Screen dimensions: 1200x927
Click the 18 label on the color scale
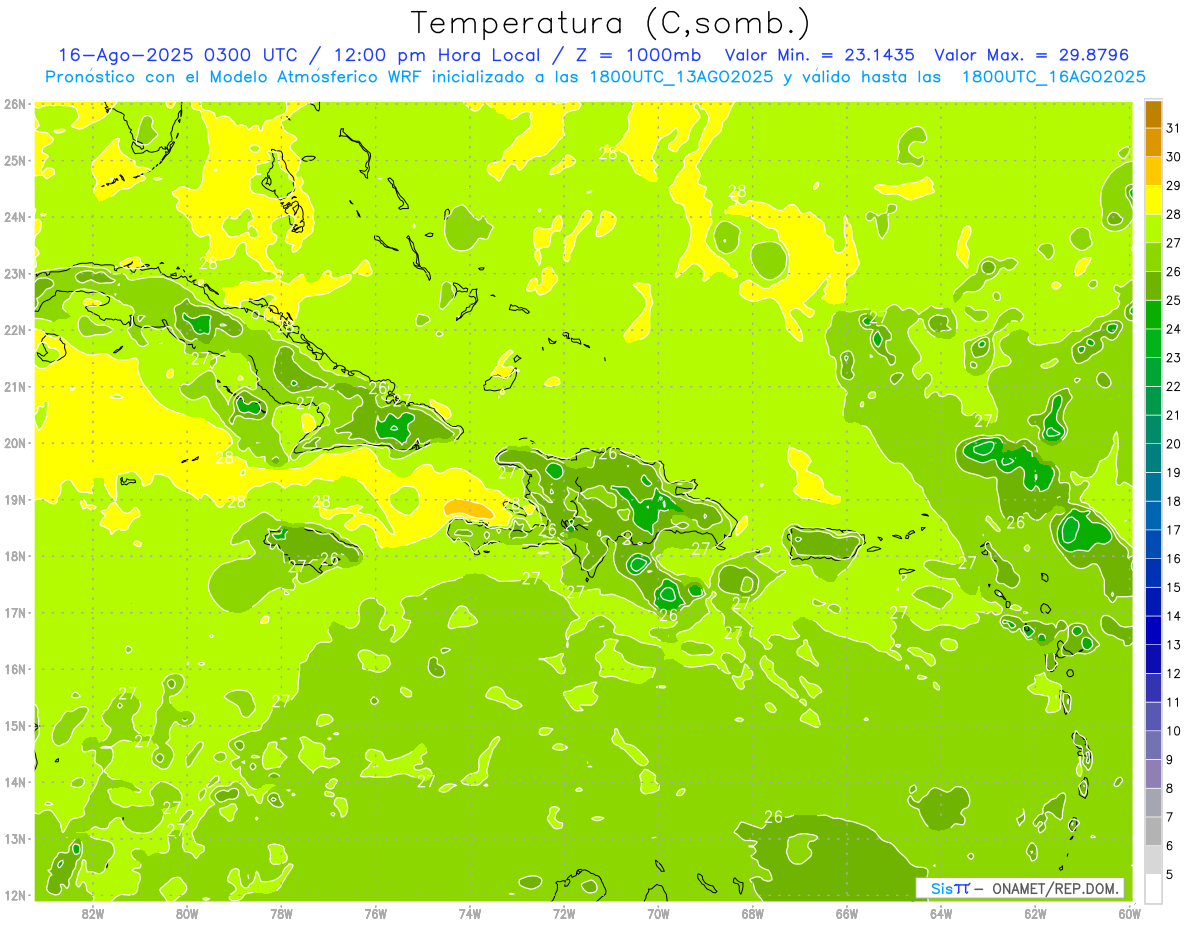pos(1173,501)
